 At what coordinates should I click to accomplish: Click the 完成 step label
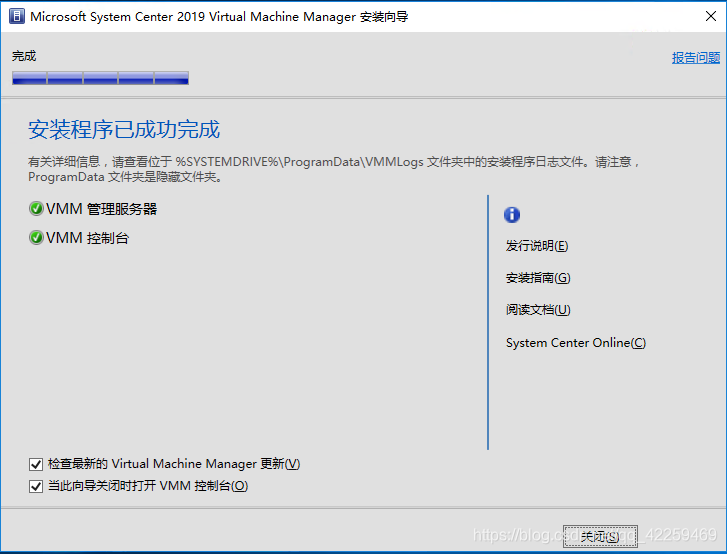24,56
